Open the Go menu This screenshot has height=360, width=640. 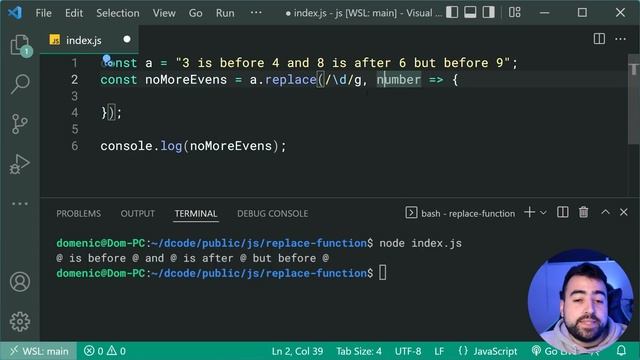pos(196,13)
